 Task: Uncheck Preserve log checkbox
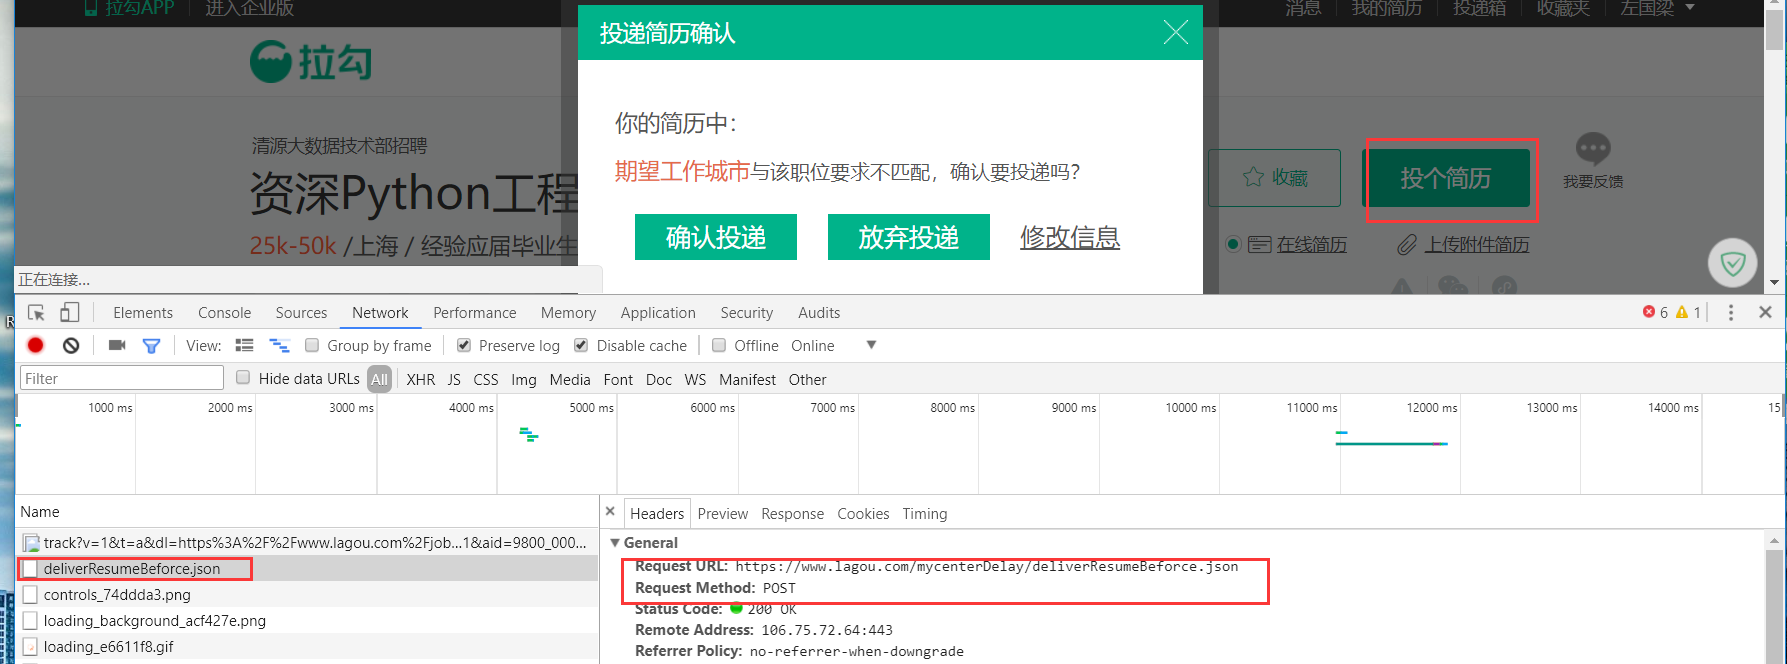[464, 345]
